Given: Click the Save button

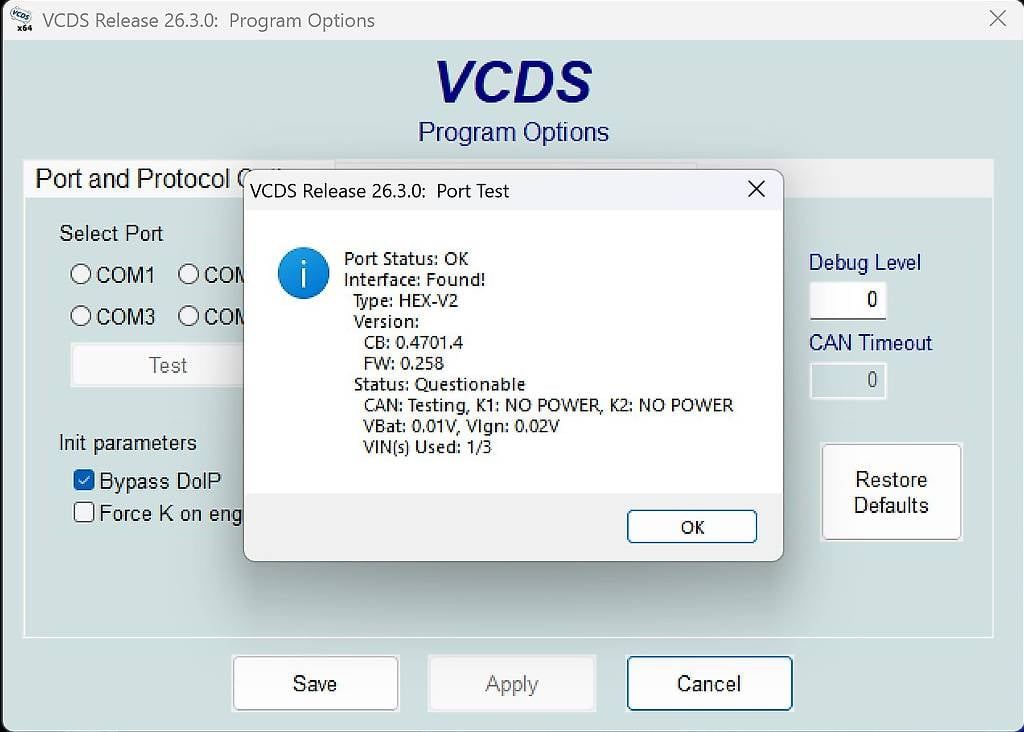Looking at the screenshot, I should click(315, 683).
